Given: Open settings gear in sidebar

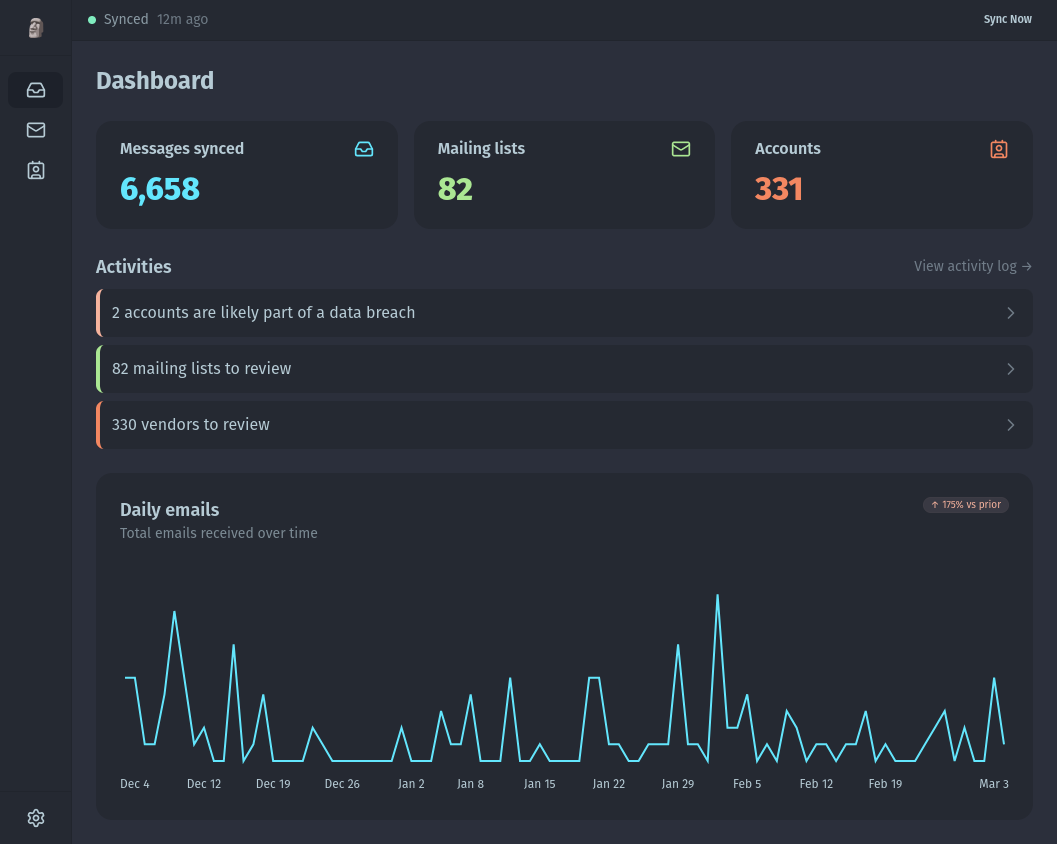Looking at the screenshot, I should click(x=36, y=818).
